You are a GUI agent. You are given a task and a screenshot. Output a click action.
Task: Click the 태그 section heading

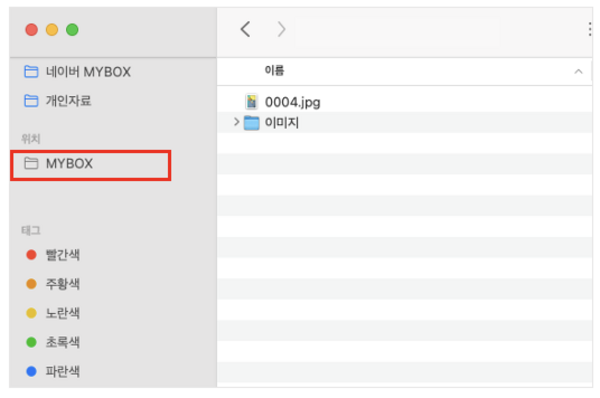(31, 230)
